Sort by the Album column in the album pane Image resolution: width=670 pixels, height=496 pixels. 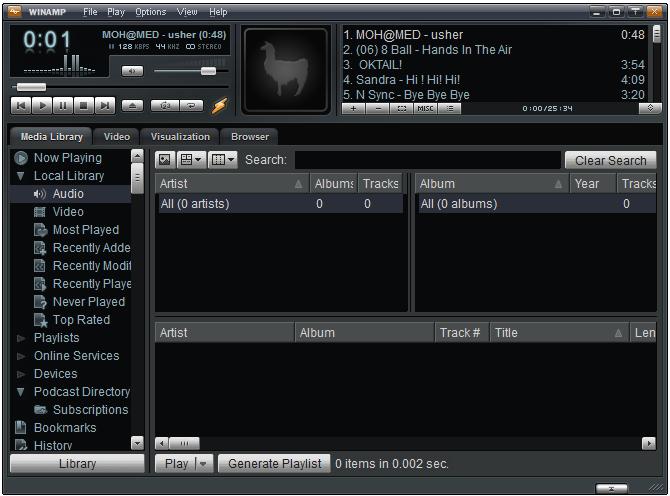point(491,184)
